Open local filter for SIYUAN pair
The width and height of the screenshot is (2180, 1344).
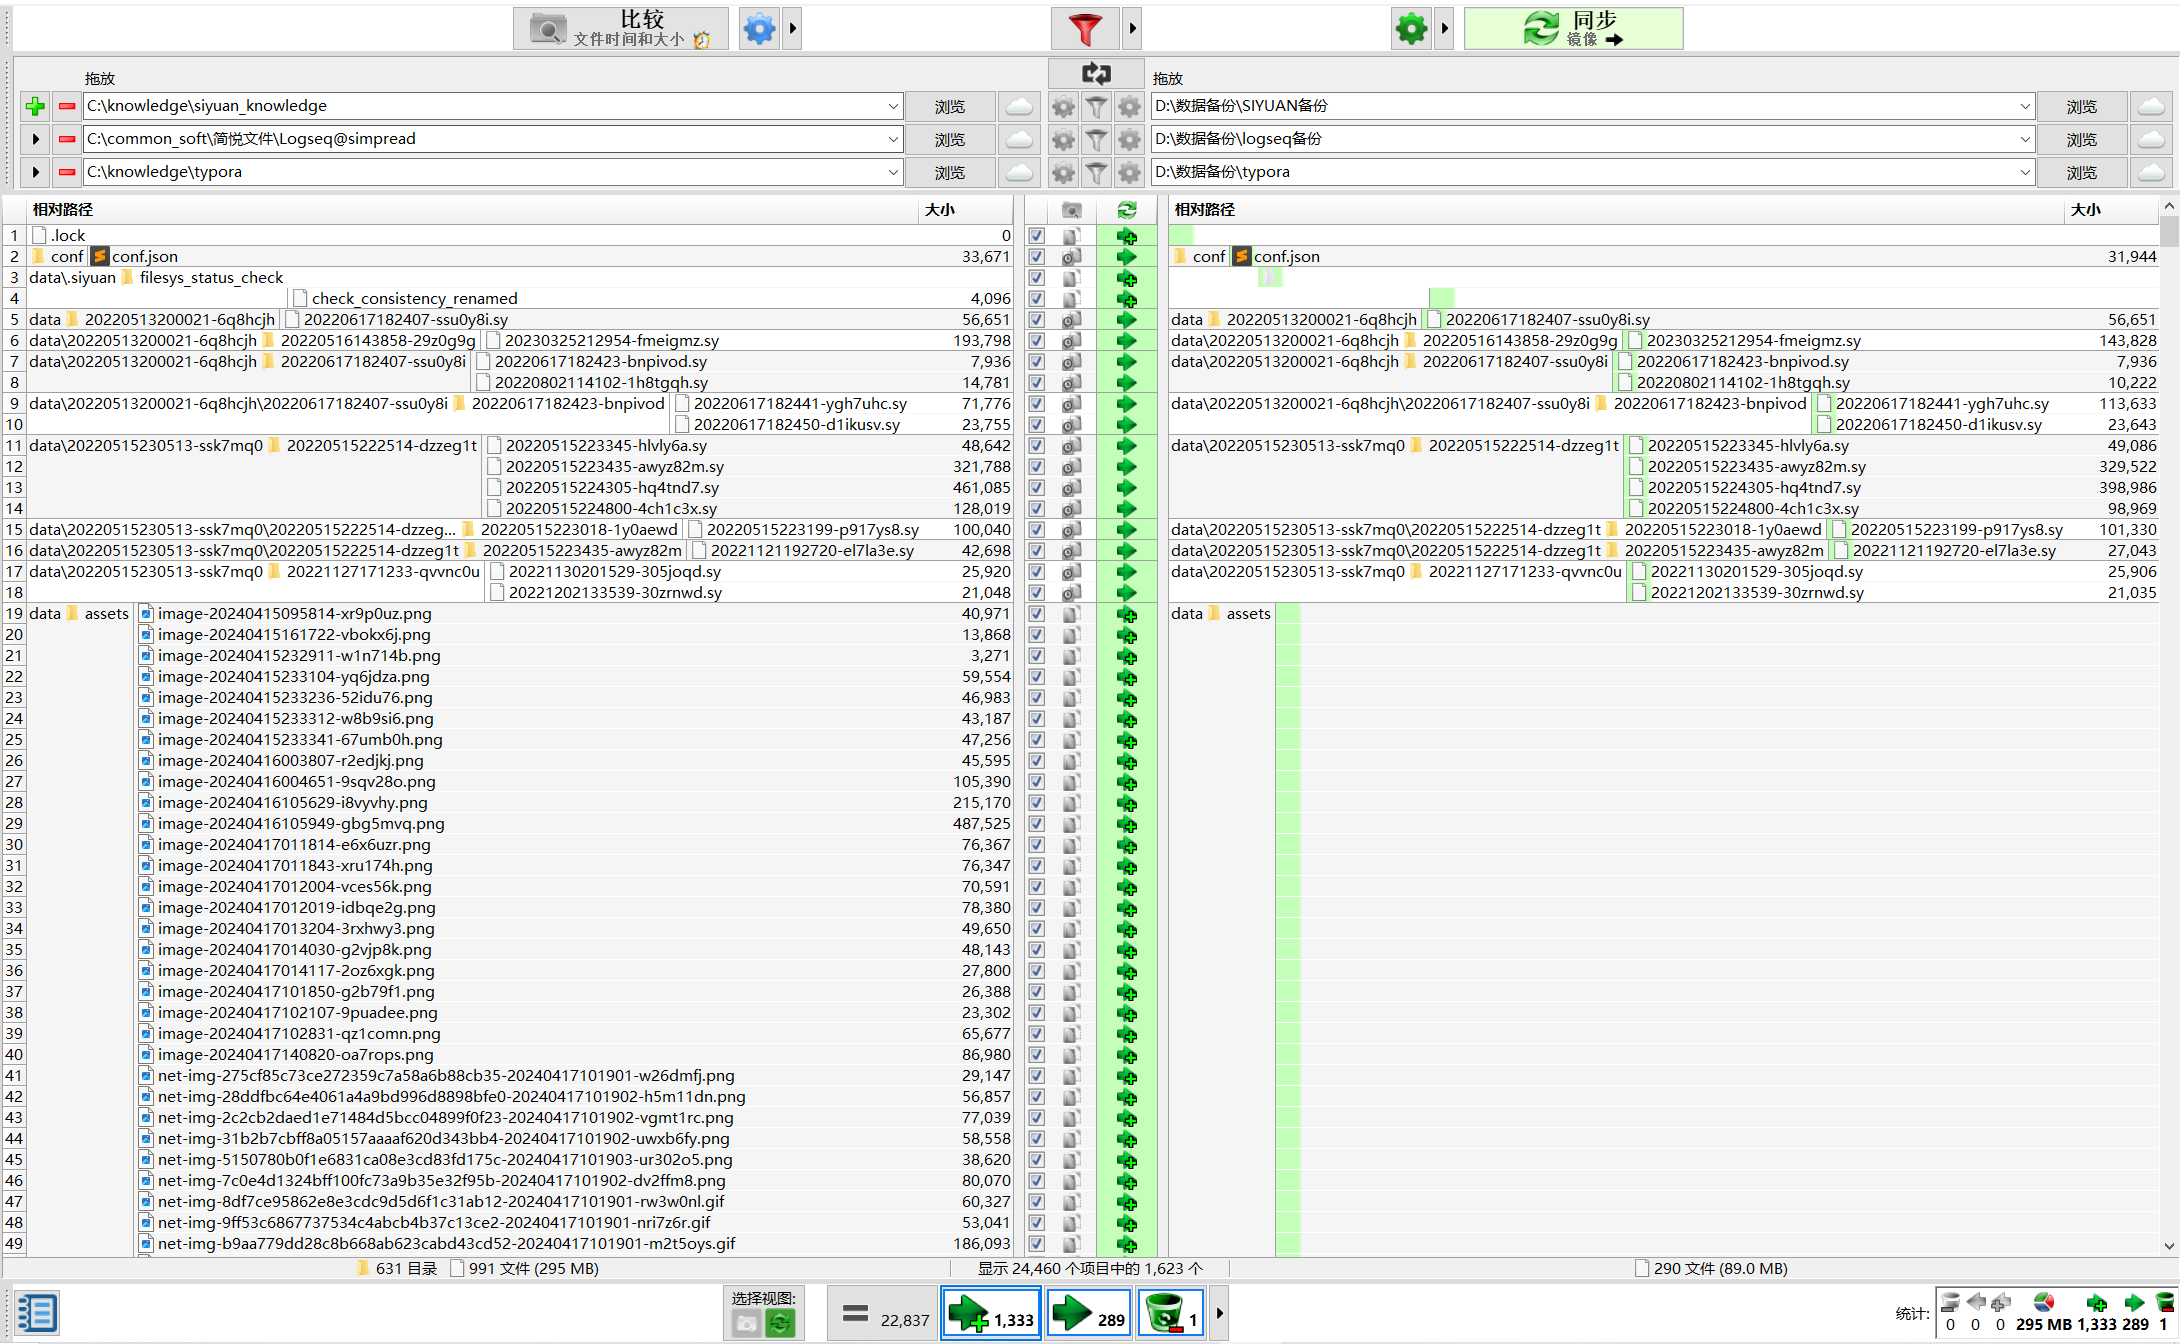(1096, 106)
